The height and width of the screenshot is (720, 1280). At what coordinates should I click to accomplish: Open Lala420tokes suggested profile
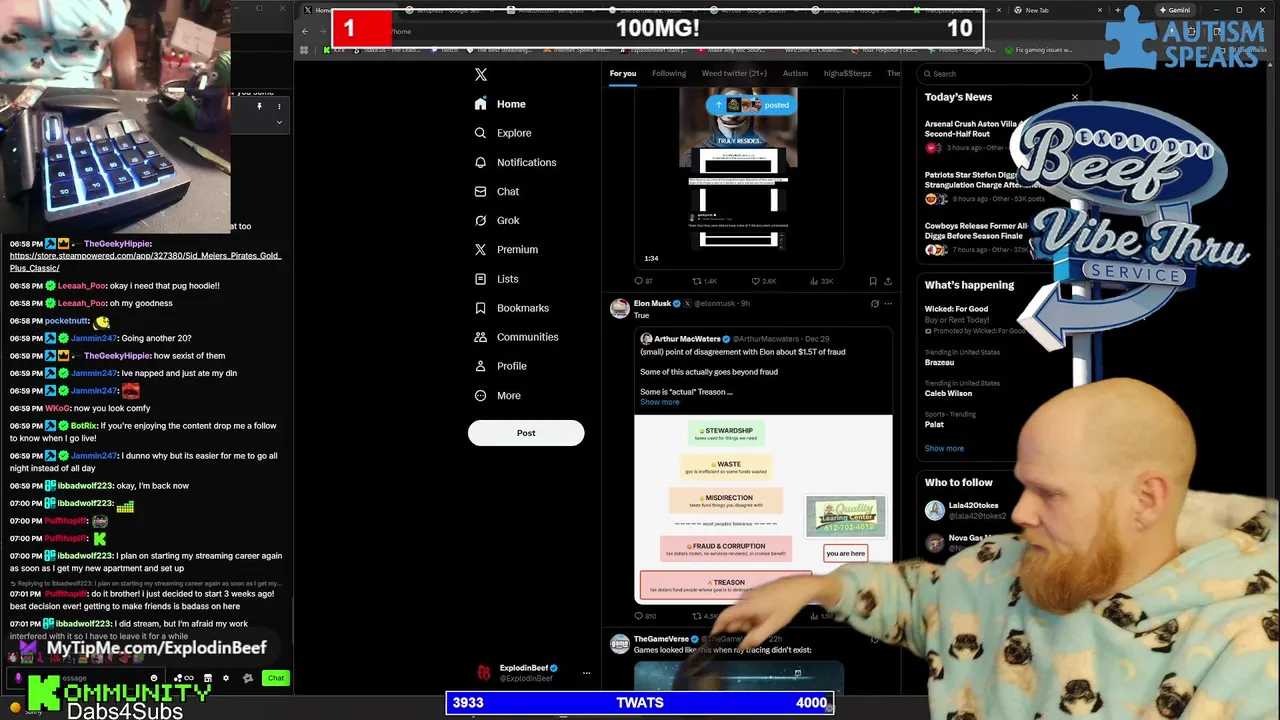(x=965, y=511)
